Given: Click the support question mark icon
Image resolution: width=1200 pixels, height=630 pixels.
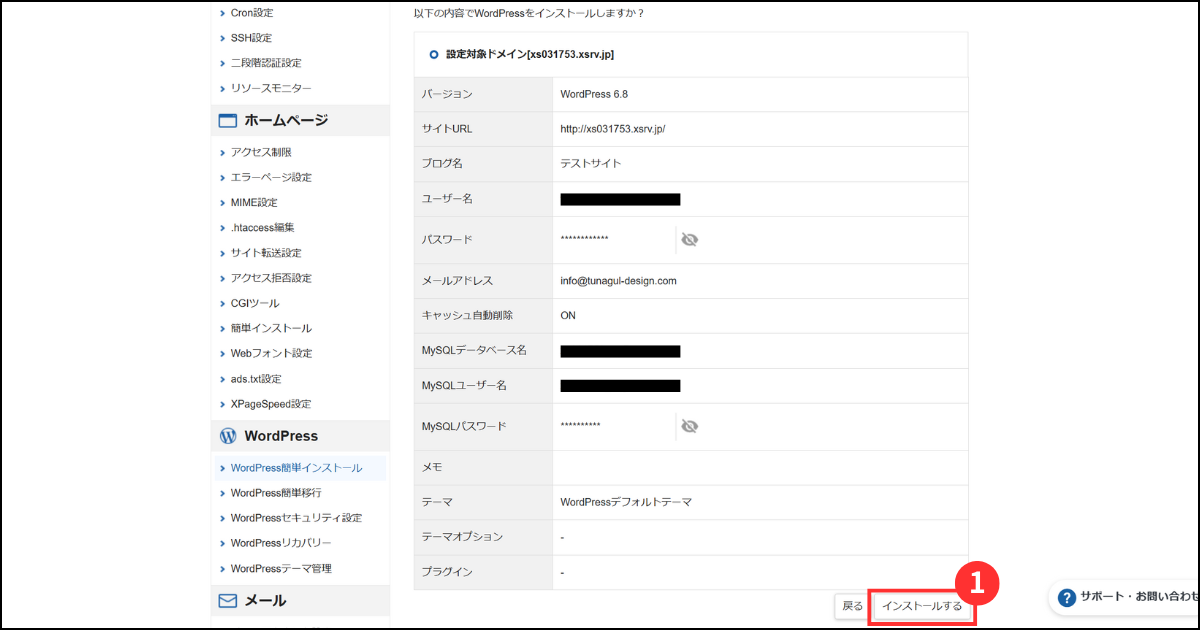Looking at the screenshot, I should pyautogui.click(x=1066, y=598).
